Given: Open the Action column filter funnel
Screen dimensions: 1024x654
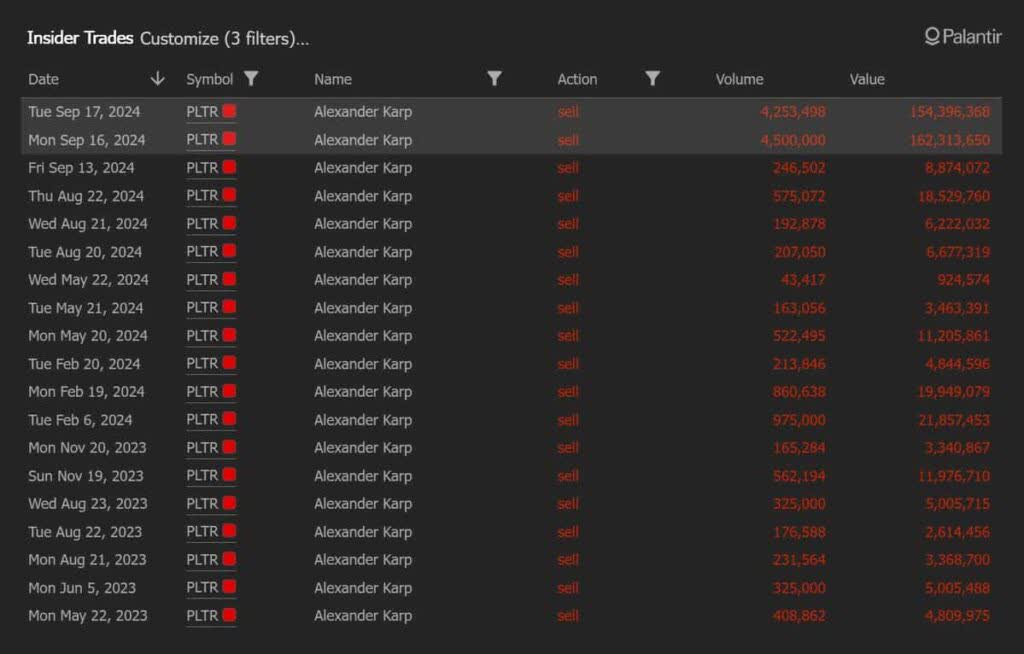Looking at the screenshot, I should pos(652,78).
